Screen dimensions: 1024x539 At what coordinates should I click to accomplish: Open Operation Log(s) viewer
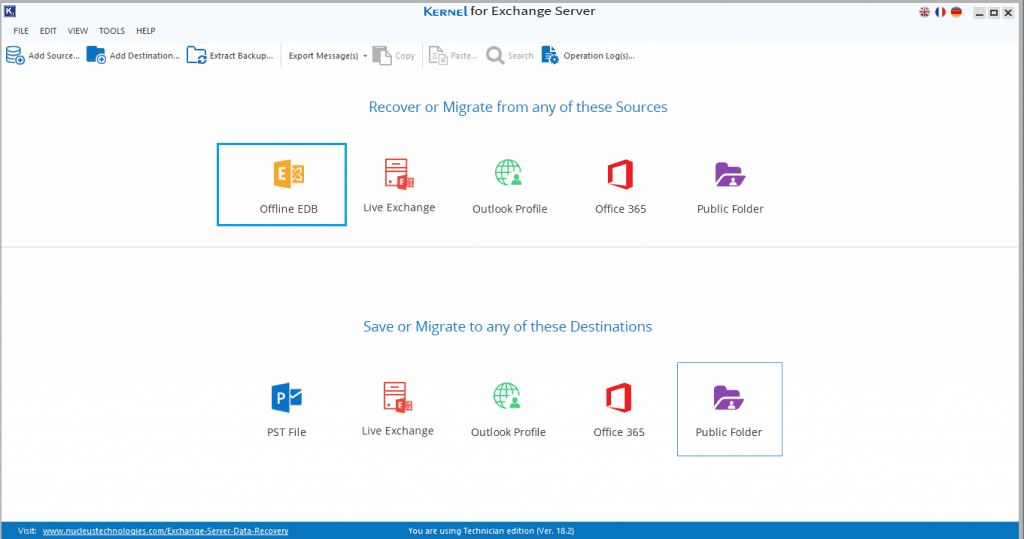click(588, 56)
